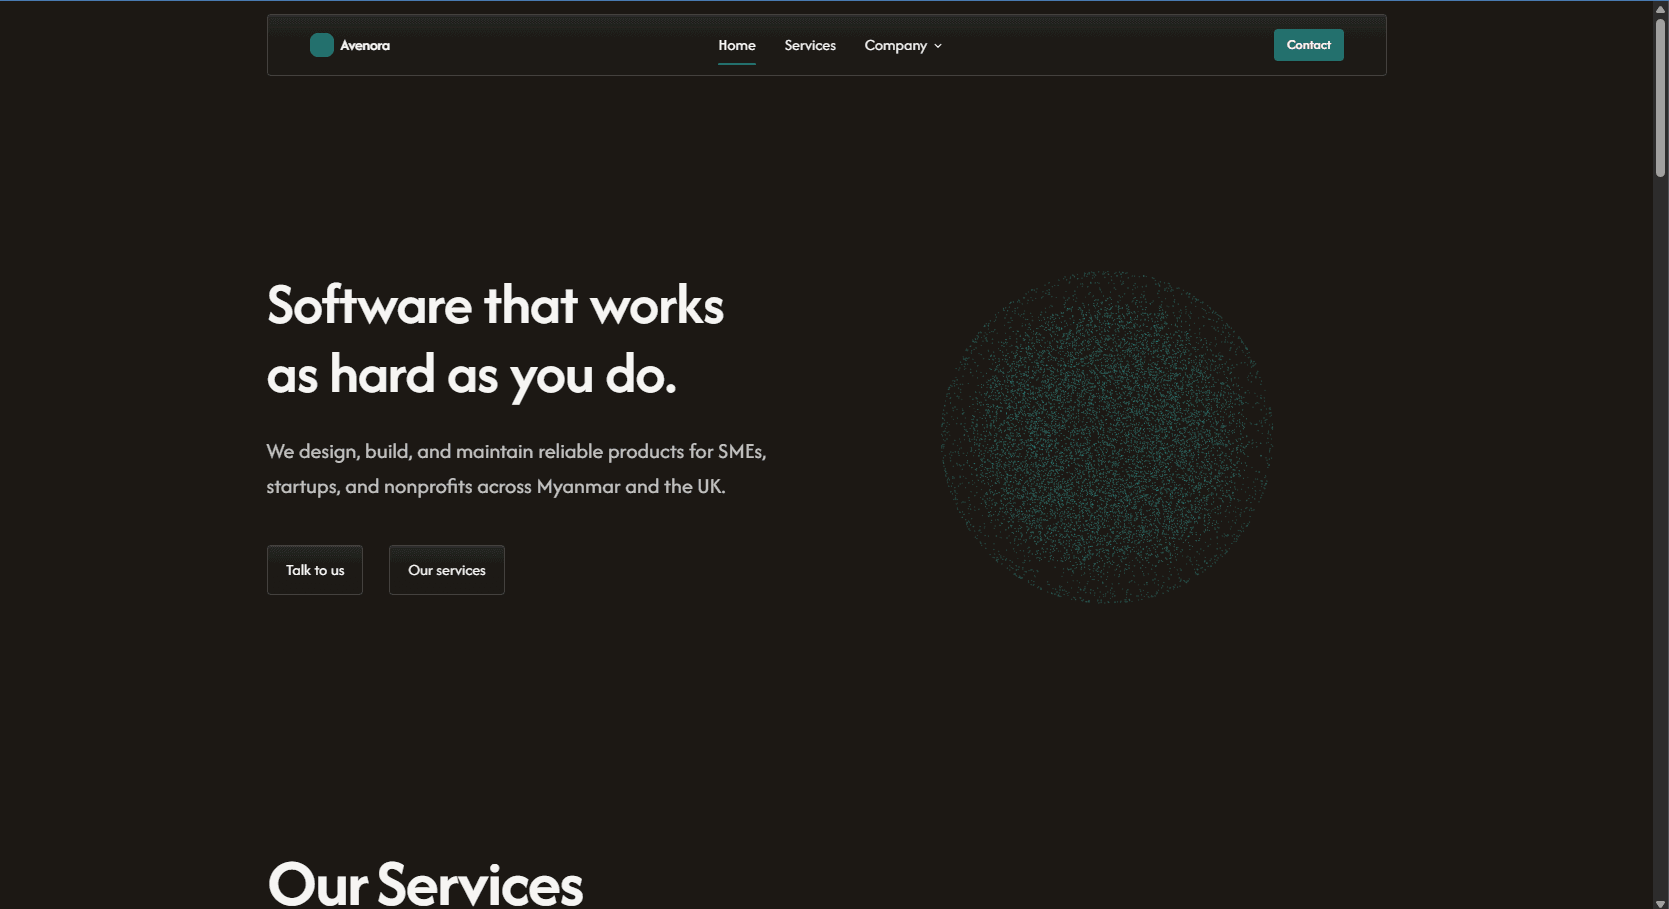Open the Services navigation link
Viewport: 1669px width, 909px height.
point(810,46)
